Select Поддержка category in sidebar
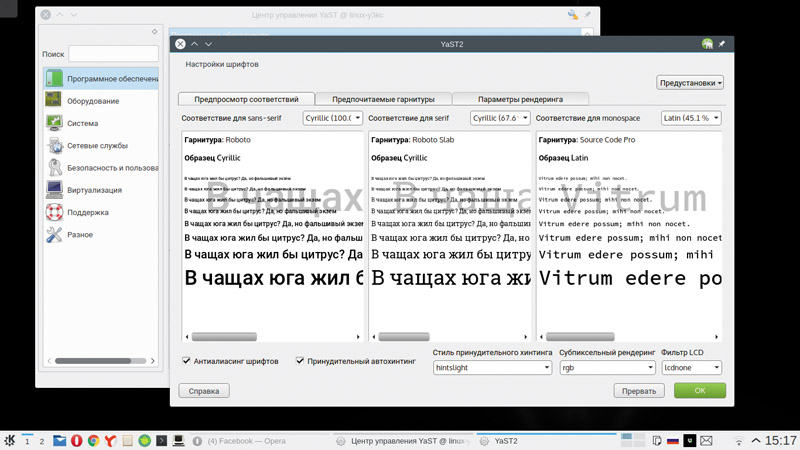 point(101,212)
